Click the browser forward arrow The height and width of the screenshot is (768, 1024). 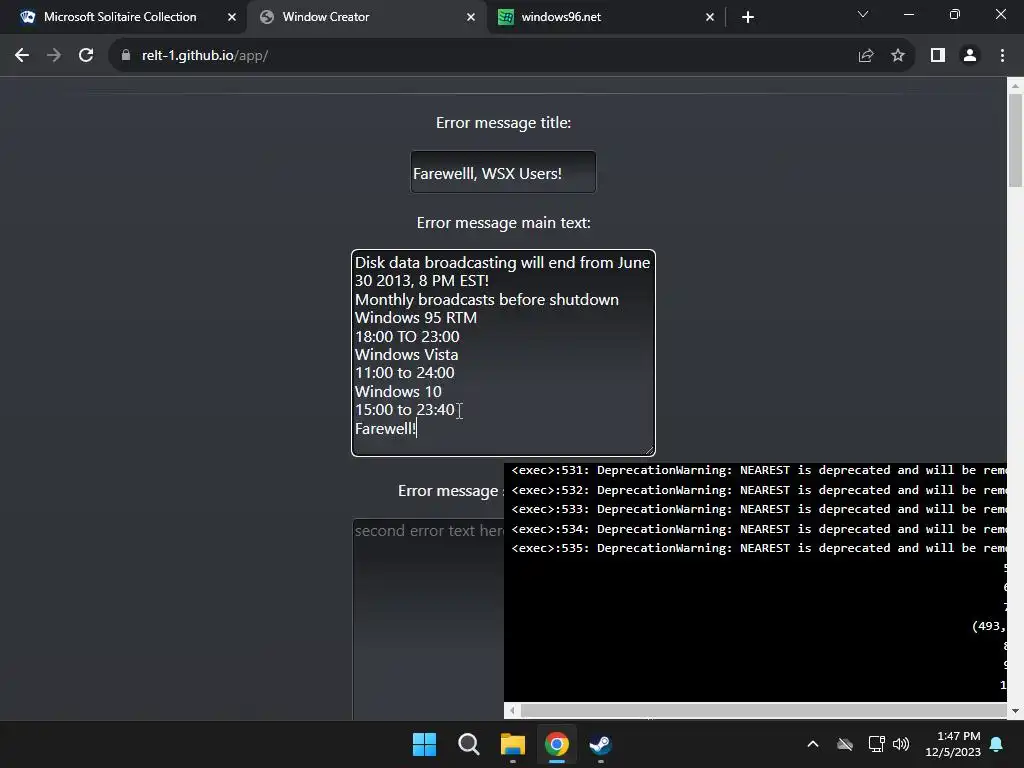pos(54,56)
